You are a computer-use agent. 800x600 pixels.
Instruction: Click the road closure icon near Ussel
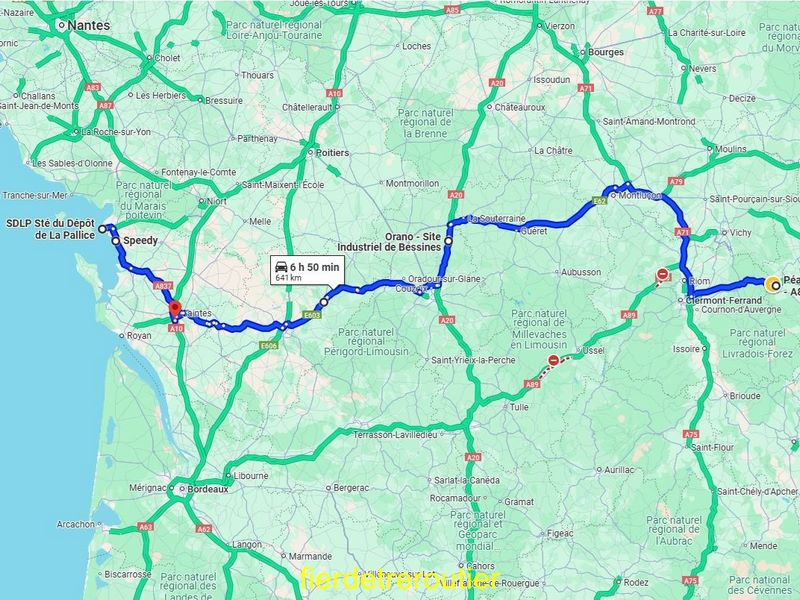[554, 360]
